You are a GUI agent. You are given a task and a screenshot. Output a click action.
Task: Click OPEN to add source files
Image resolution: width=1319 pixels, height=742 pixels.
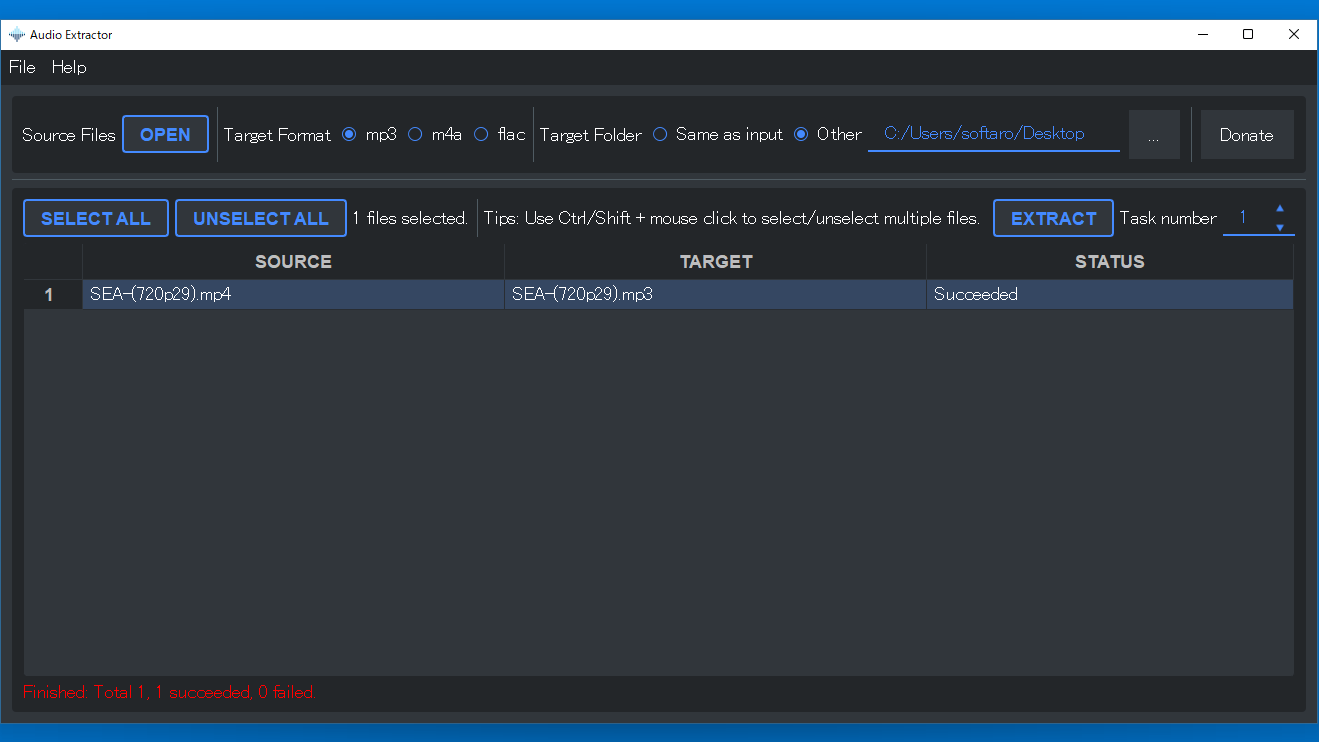click(x=165, y=134)
